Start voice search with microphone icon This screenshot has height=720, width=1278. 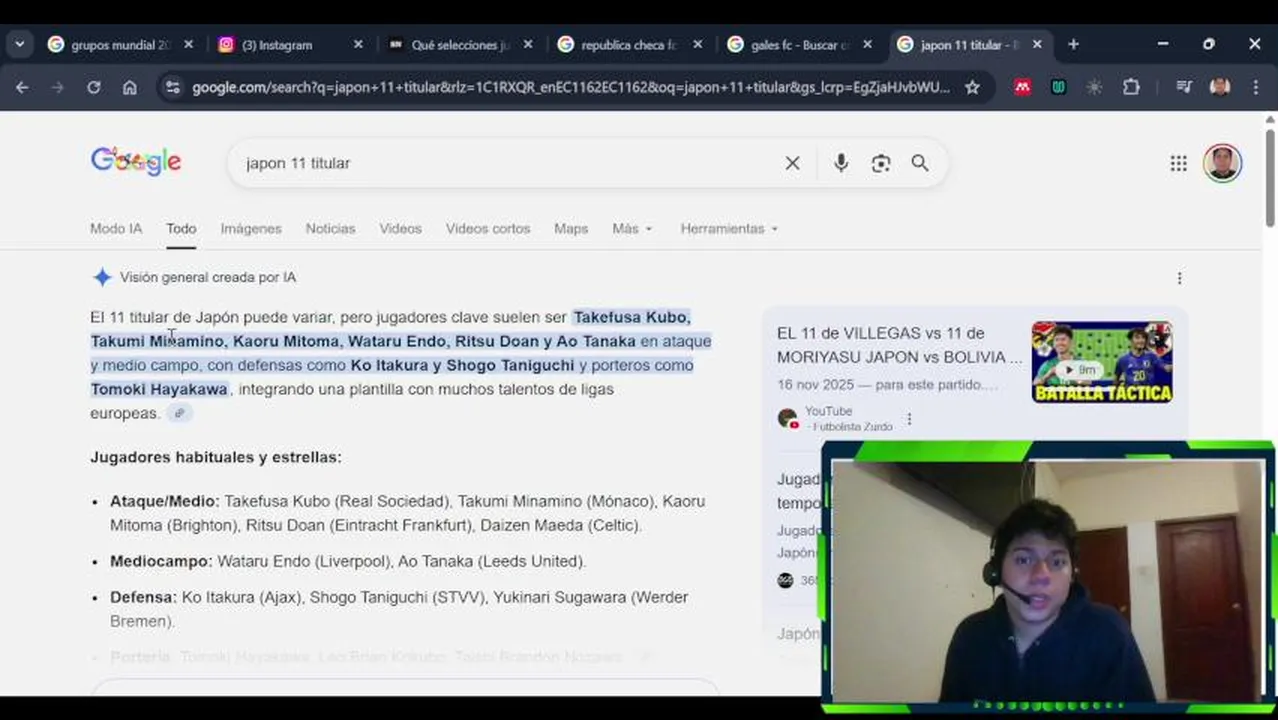(841, 163)
